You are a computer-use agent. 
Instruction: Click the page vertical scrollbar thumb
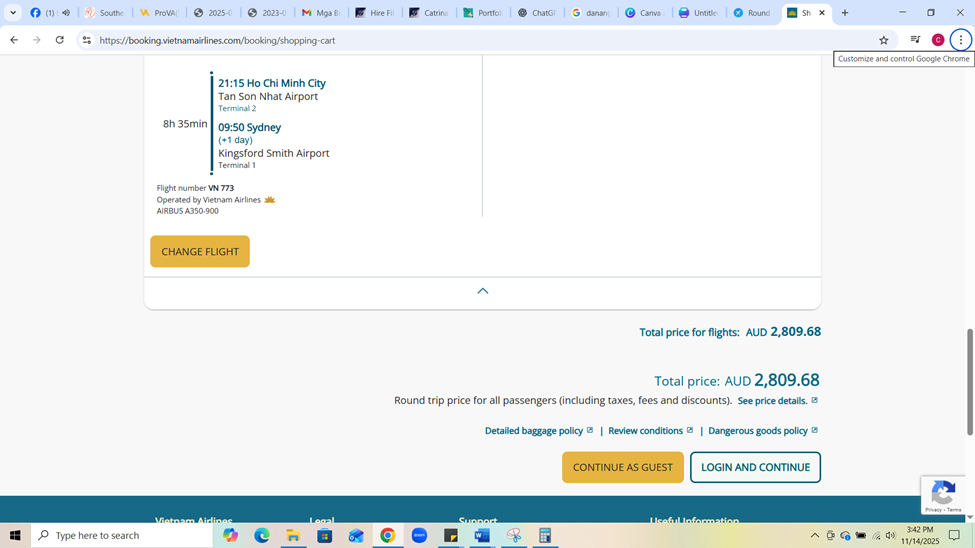(969, 382)
